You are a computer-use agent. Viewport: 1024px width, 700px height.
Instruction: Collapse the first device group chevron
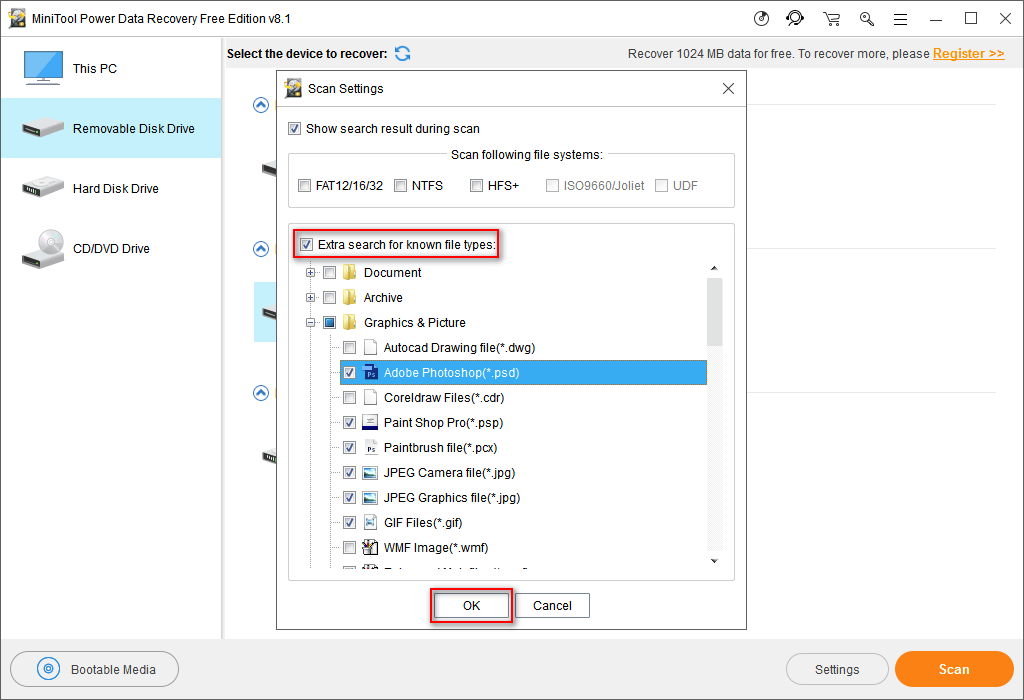pyautogui.click(x=261, y=104)
